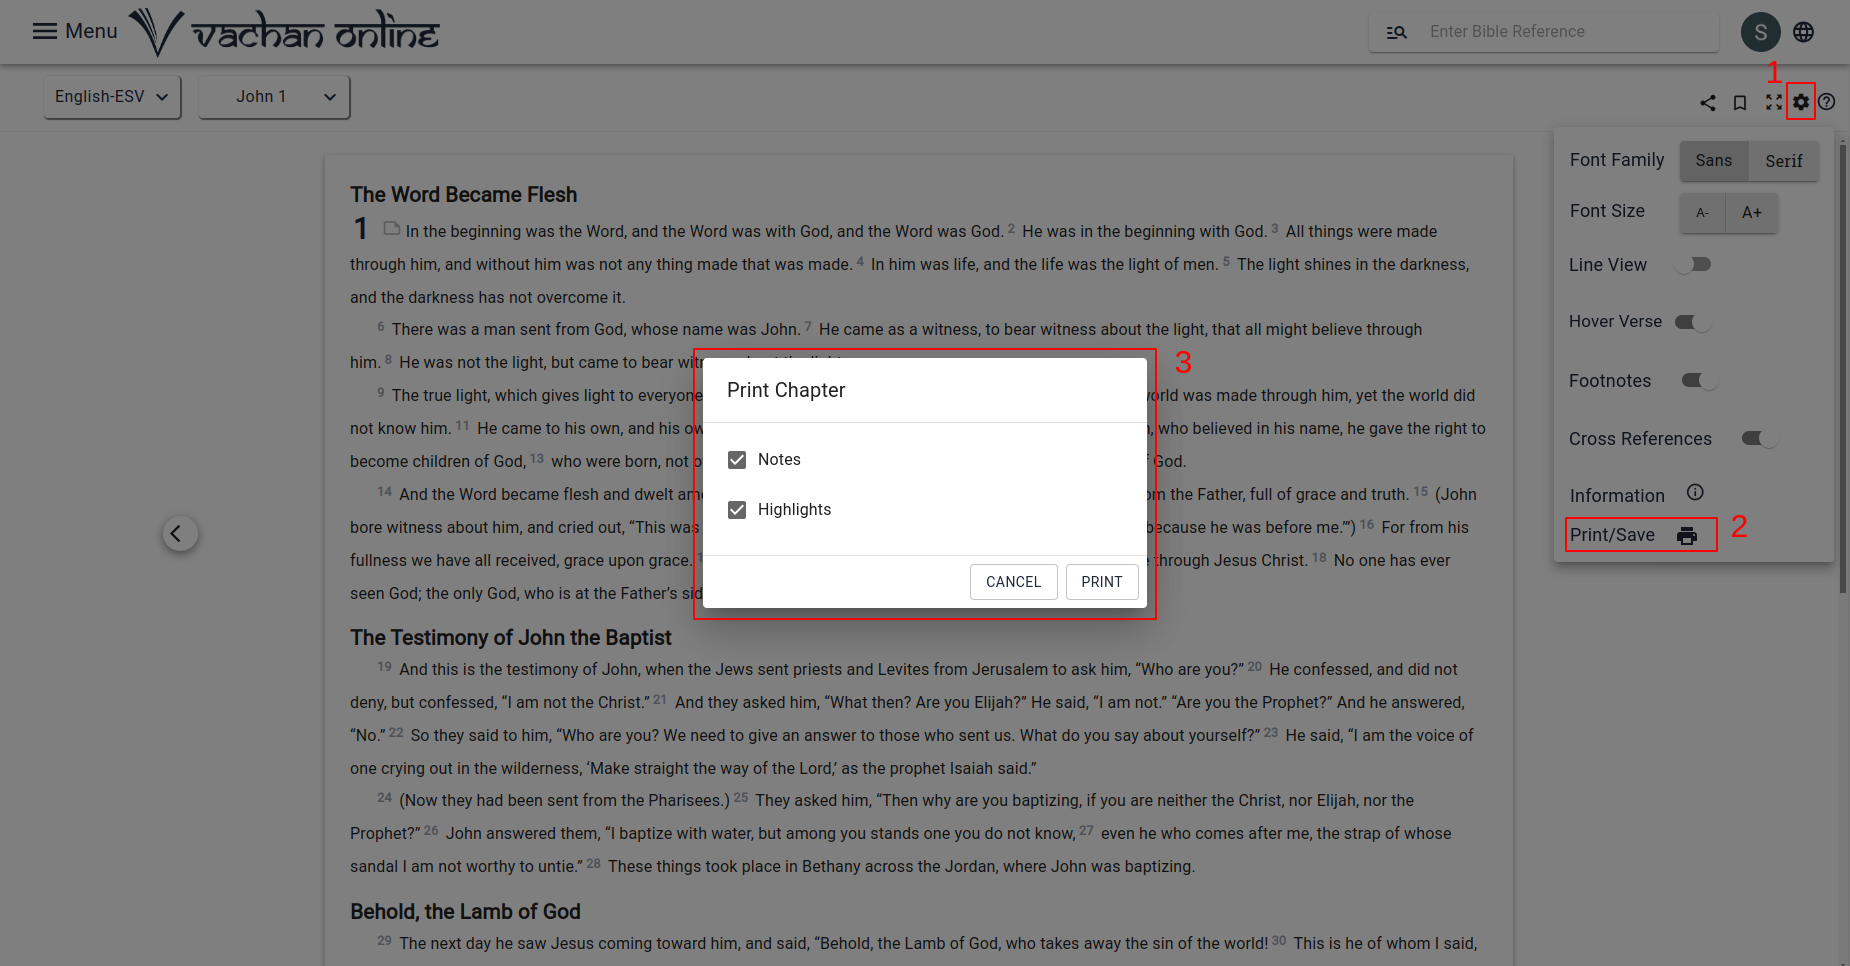This screenshot has width=1850, height=966.
Task: Click the large chapter number 1
Action: [x=361, y=229]
